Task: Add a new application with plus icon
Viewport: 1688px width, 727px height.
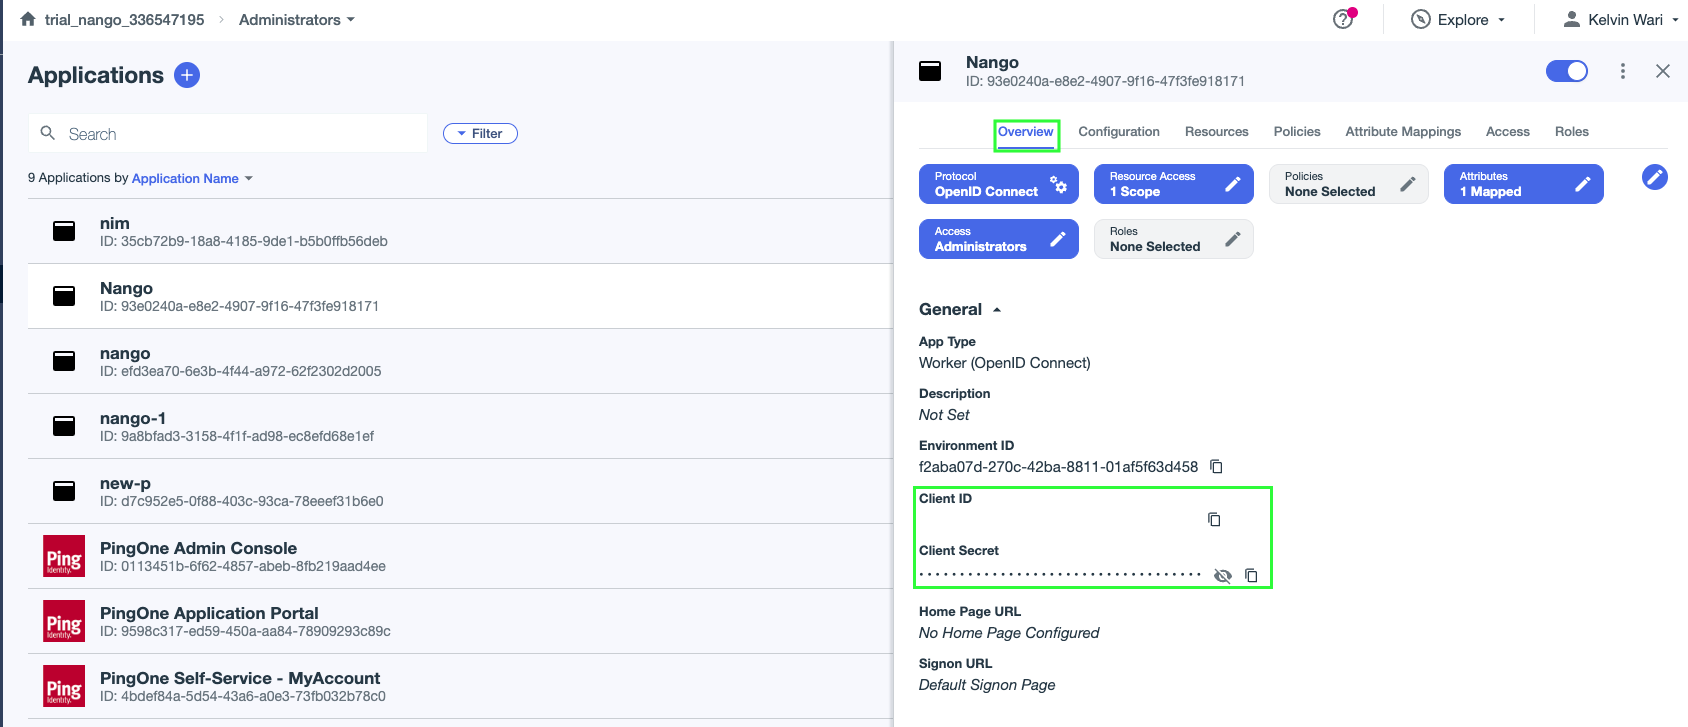Action: click(187, 75)
